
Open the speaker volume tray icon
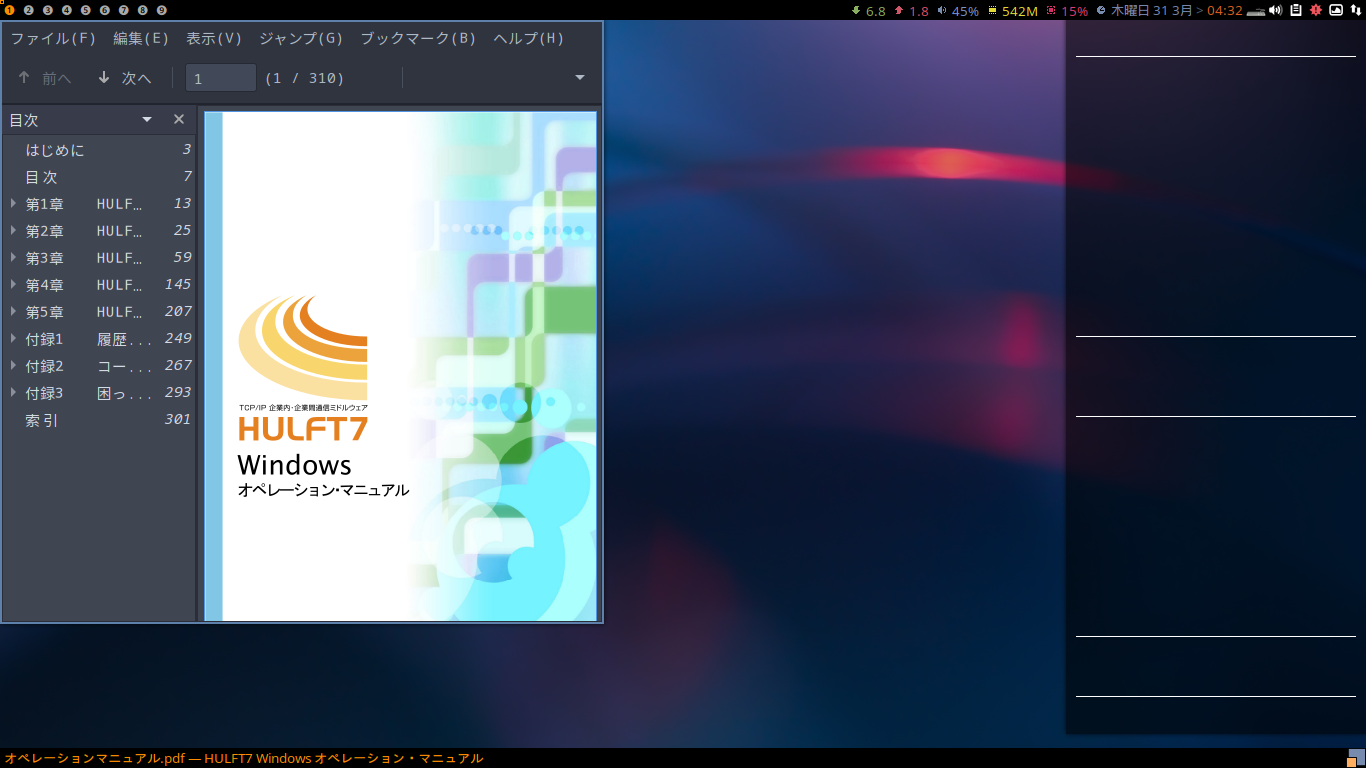click(x=1276, y=10)
